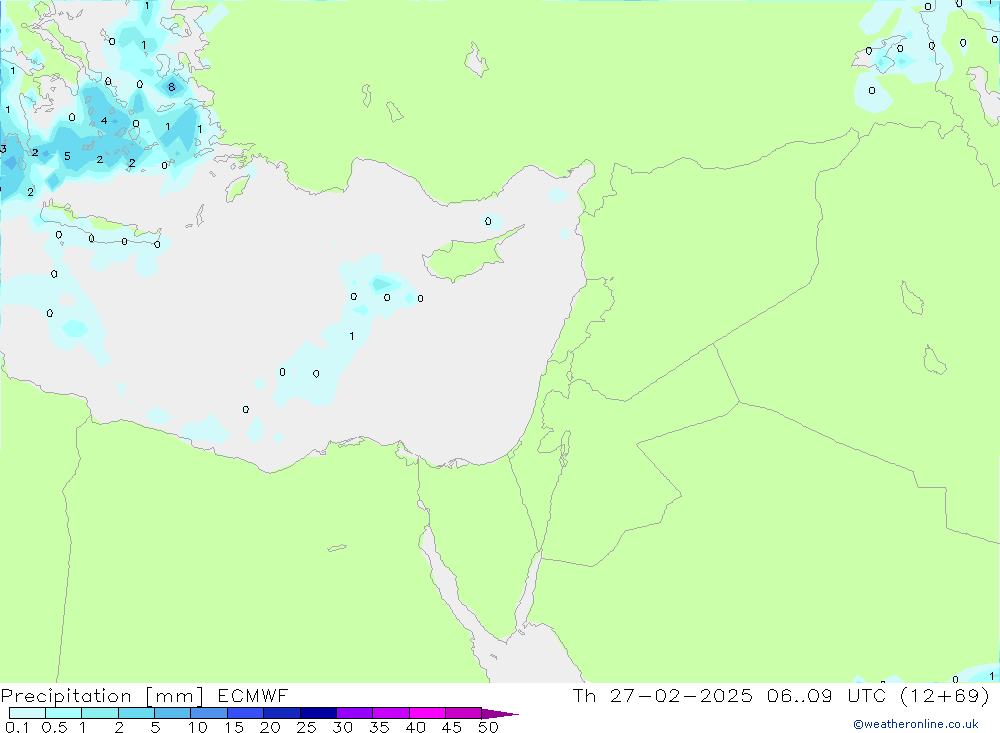Click the legend label '50'
The image size is (1000, 733).
488,727
